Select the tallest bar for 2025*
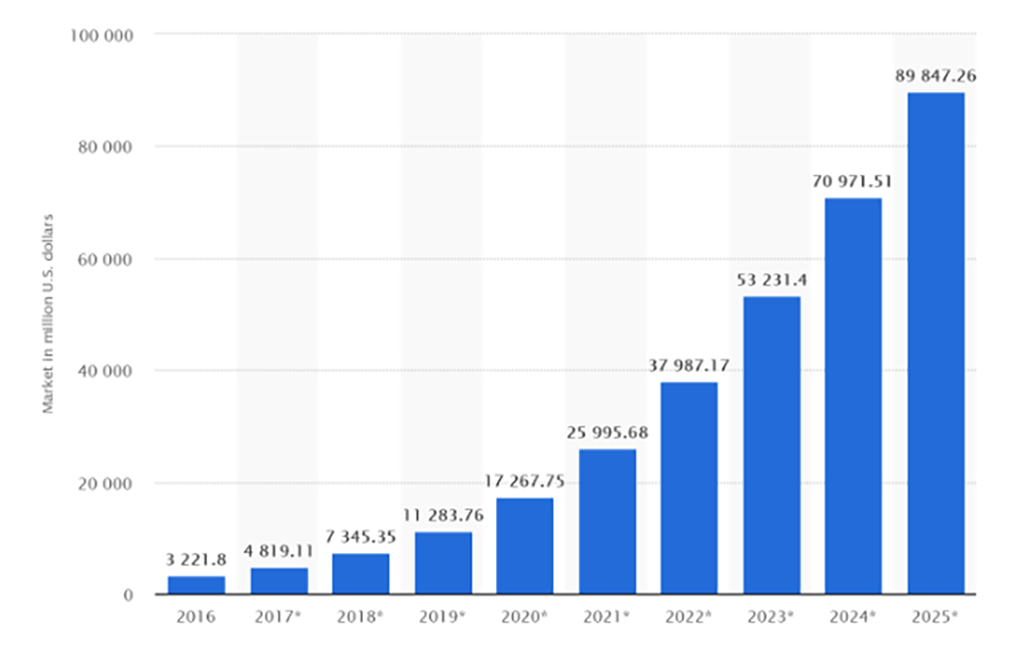This screenshot has height=658, width=1024. point(936,343)
